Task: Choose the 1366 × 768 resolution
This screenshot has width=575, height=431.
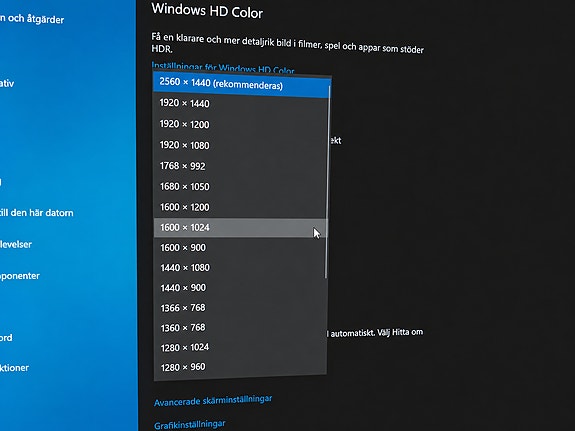Action: tap(240, 308)
